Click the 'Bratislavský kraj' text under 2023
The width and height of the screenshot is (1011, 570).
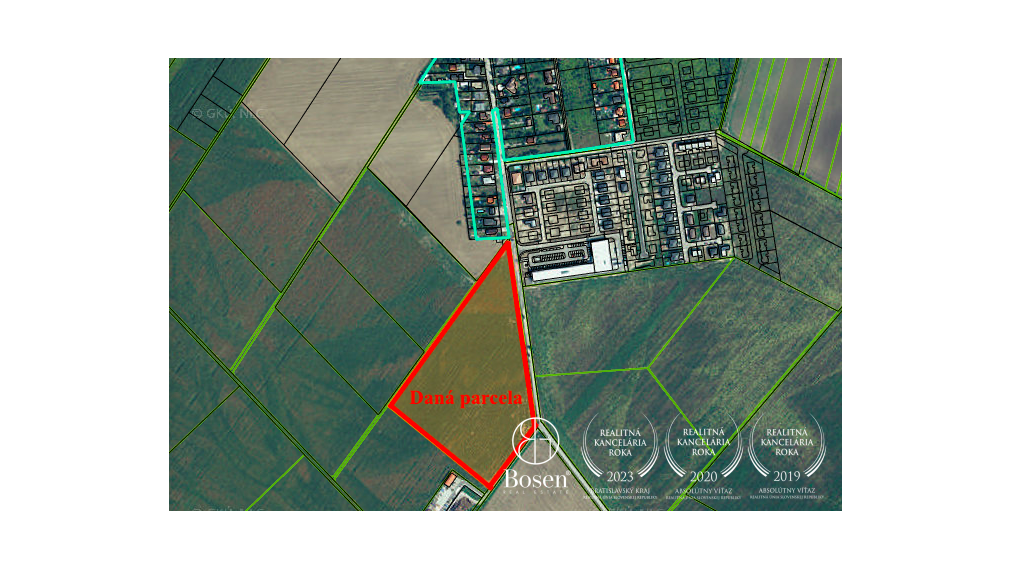[x=620, y=492]
